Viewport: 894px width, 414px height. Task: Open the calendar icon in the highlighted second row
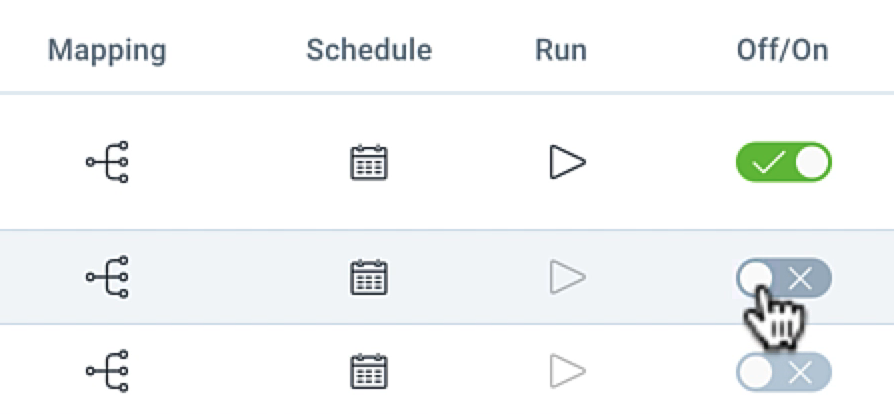369,277
